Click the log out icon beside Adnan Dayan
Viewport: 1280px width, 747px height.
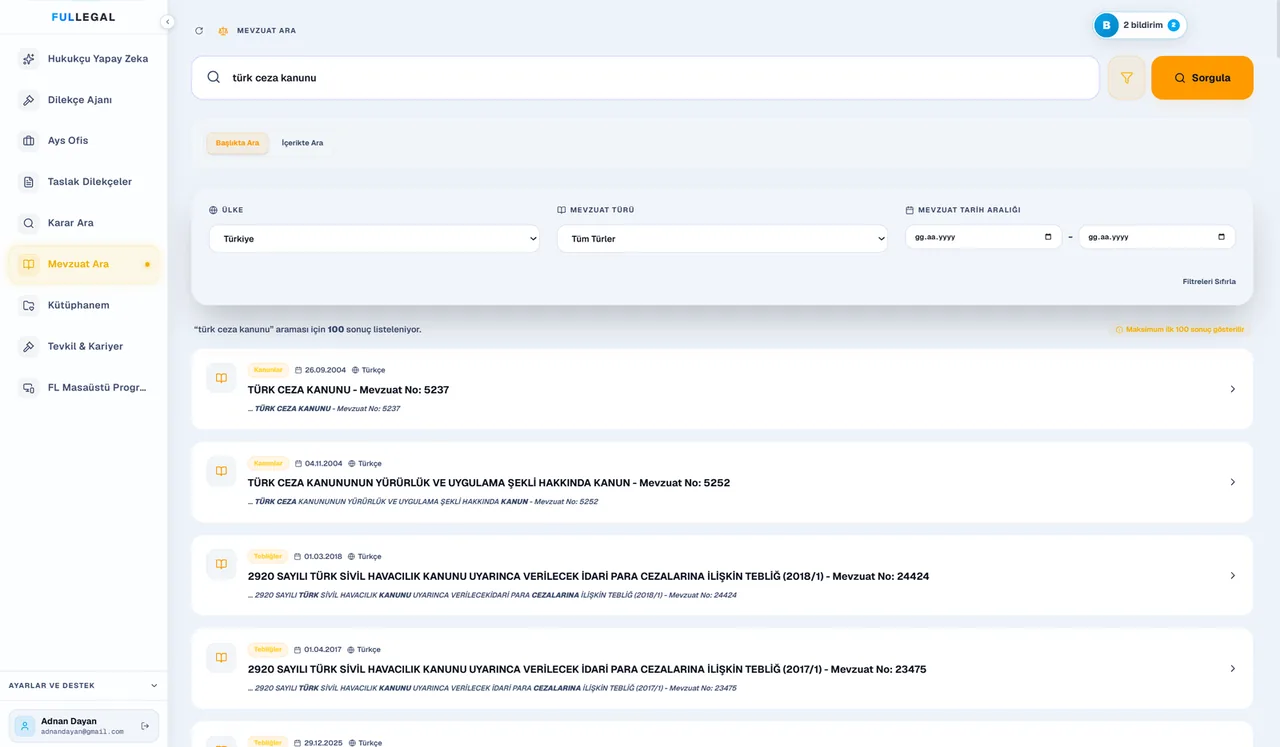coord(145,726)
